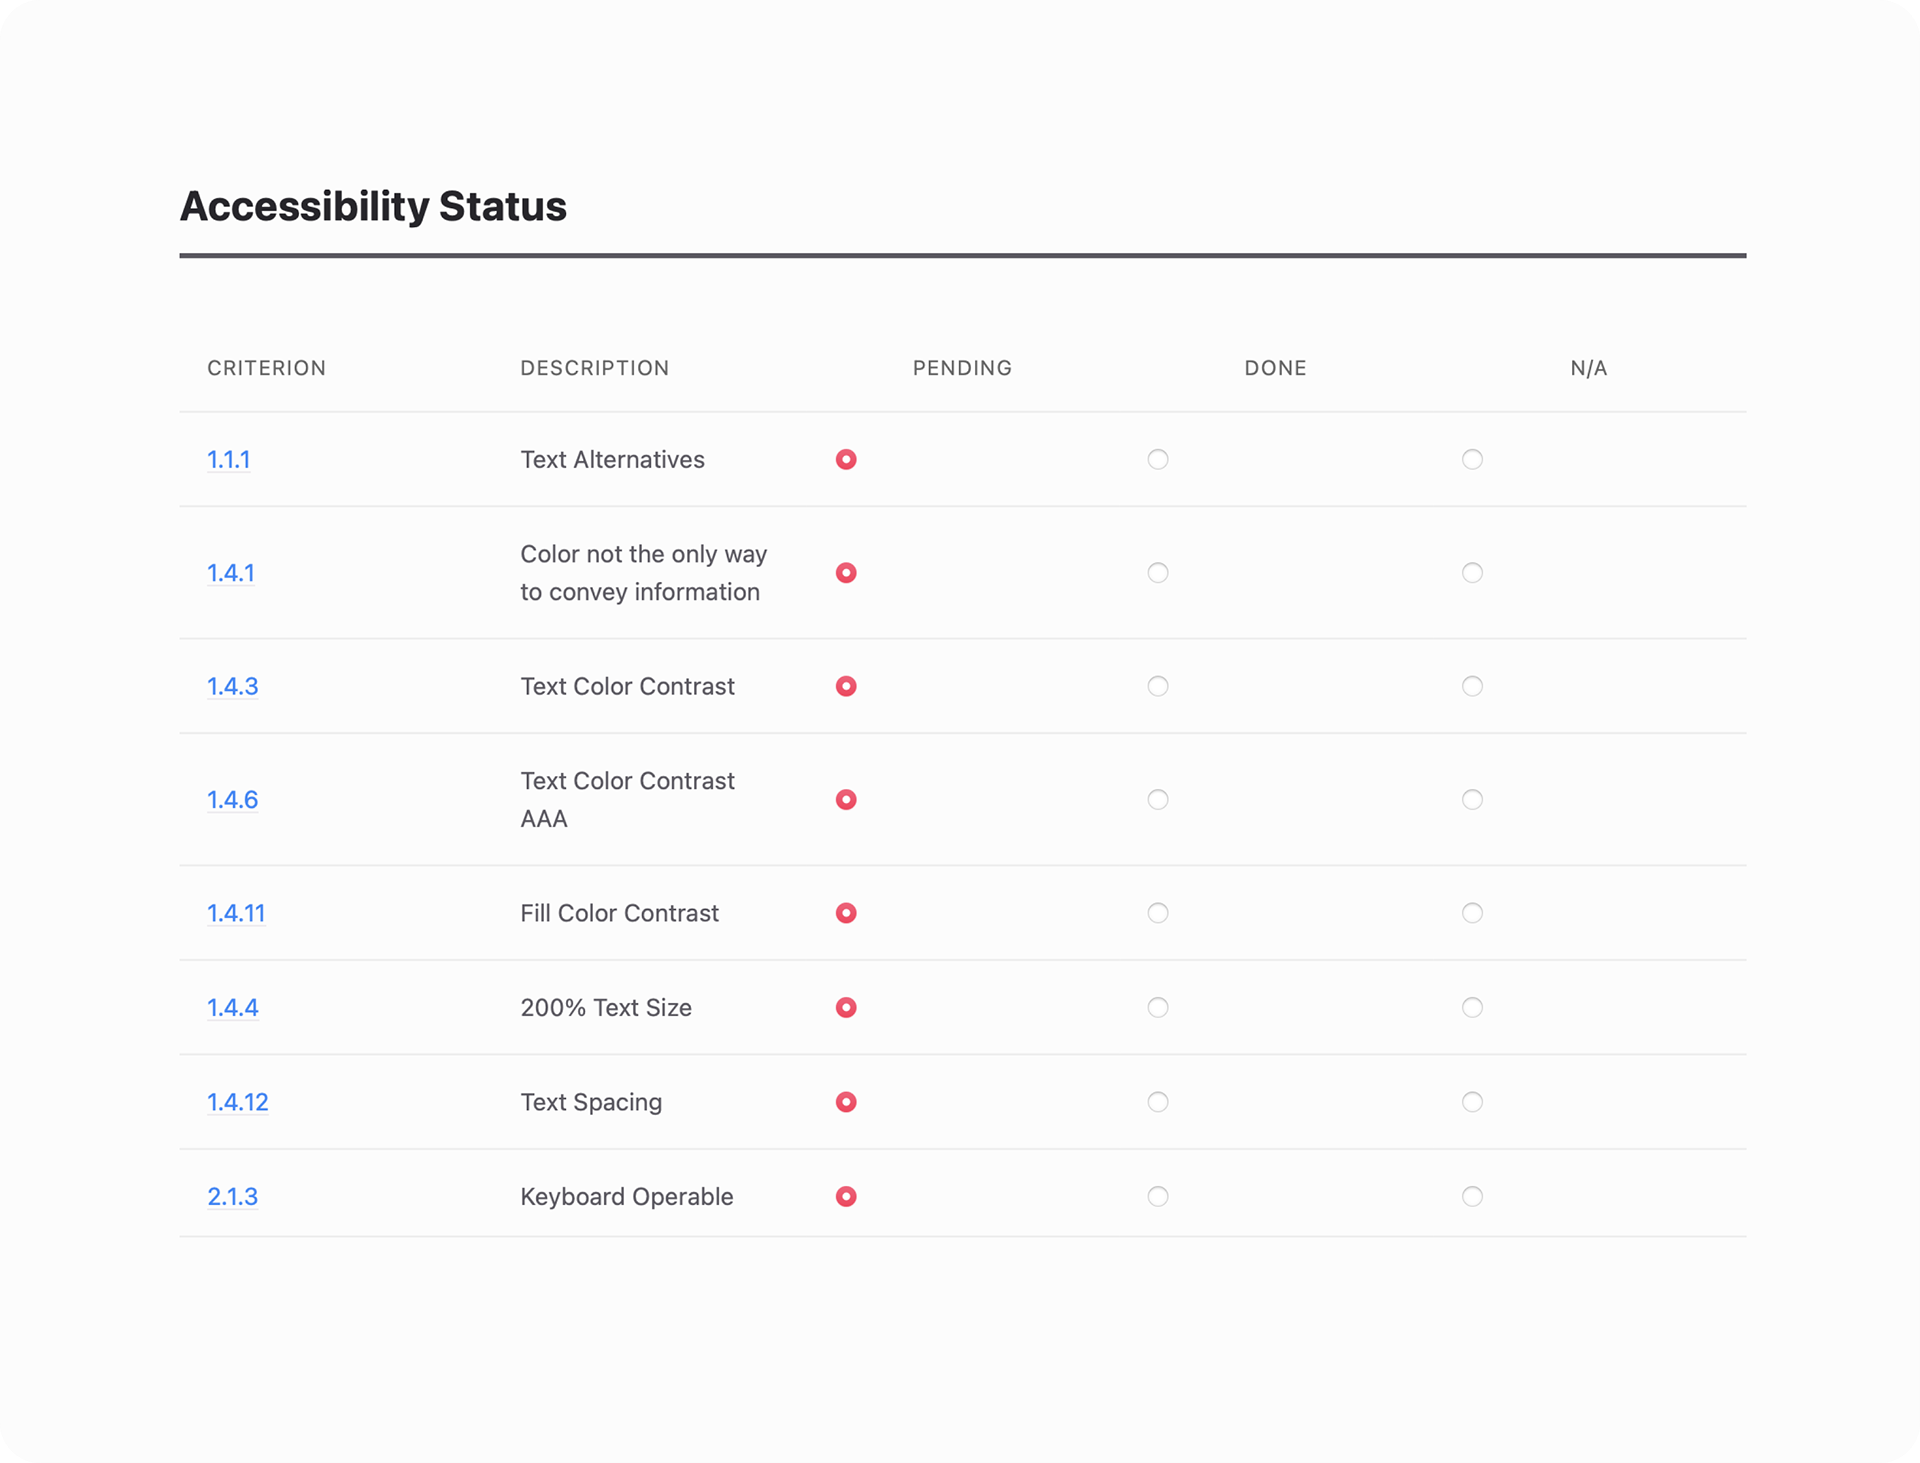
Task: Click the Pending column header
Action: point(962,368)
